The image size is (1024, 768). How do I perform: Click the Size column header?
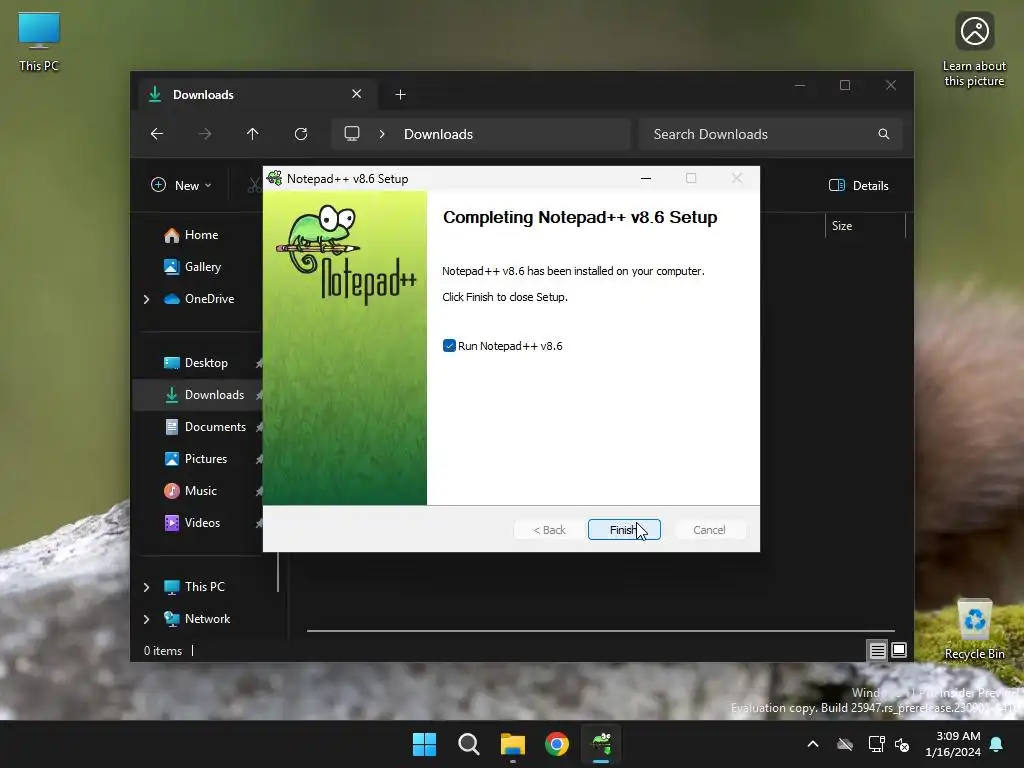pos(865,226)
